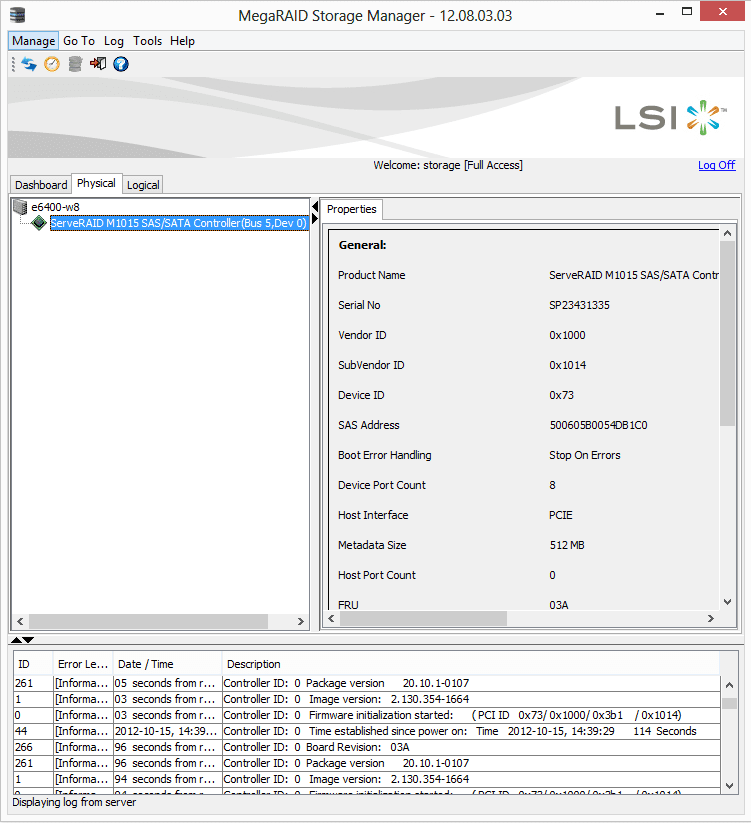Click Metadata Size value 512 MB
Screen dimensions: 751x823
point(567,545)
